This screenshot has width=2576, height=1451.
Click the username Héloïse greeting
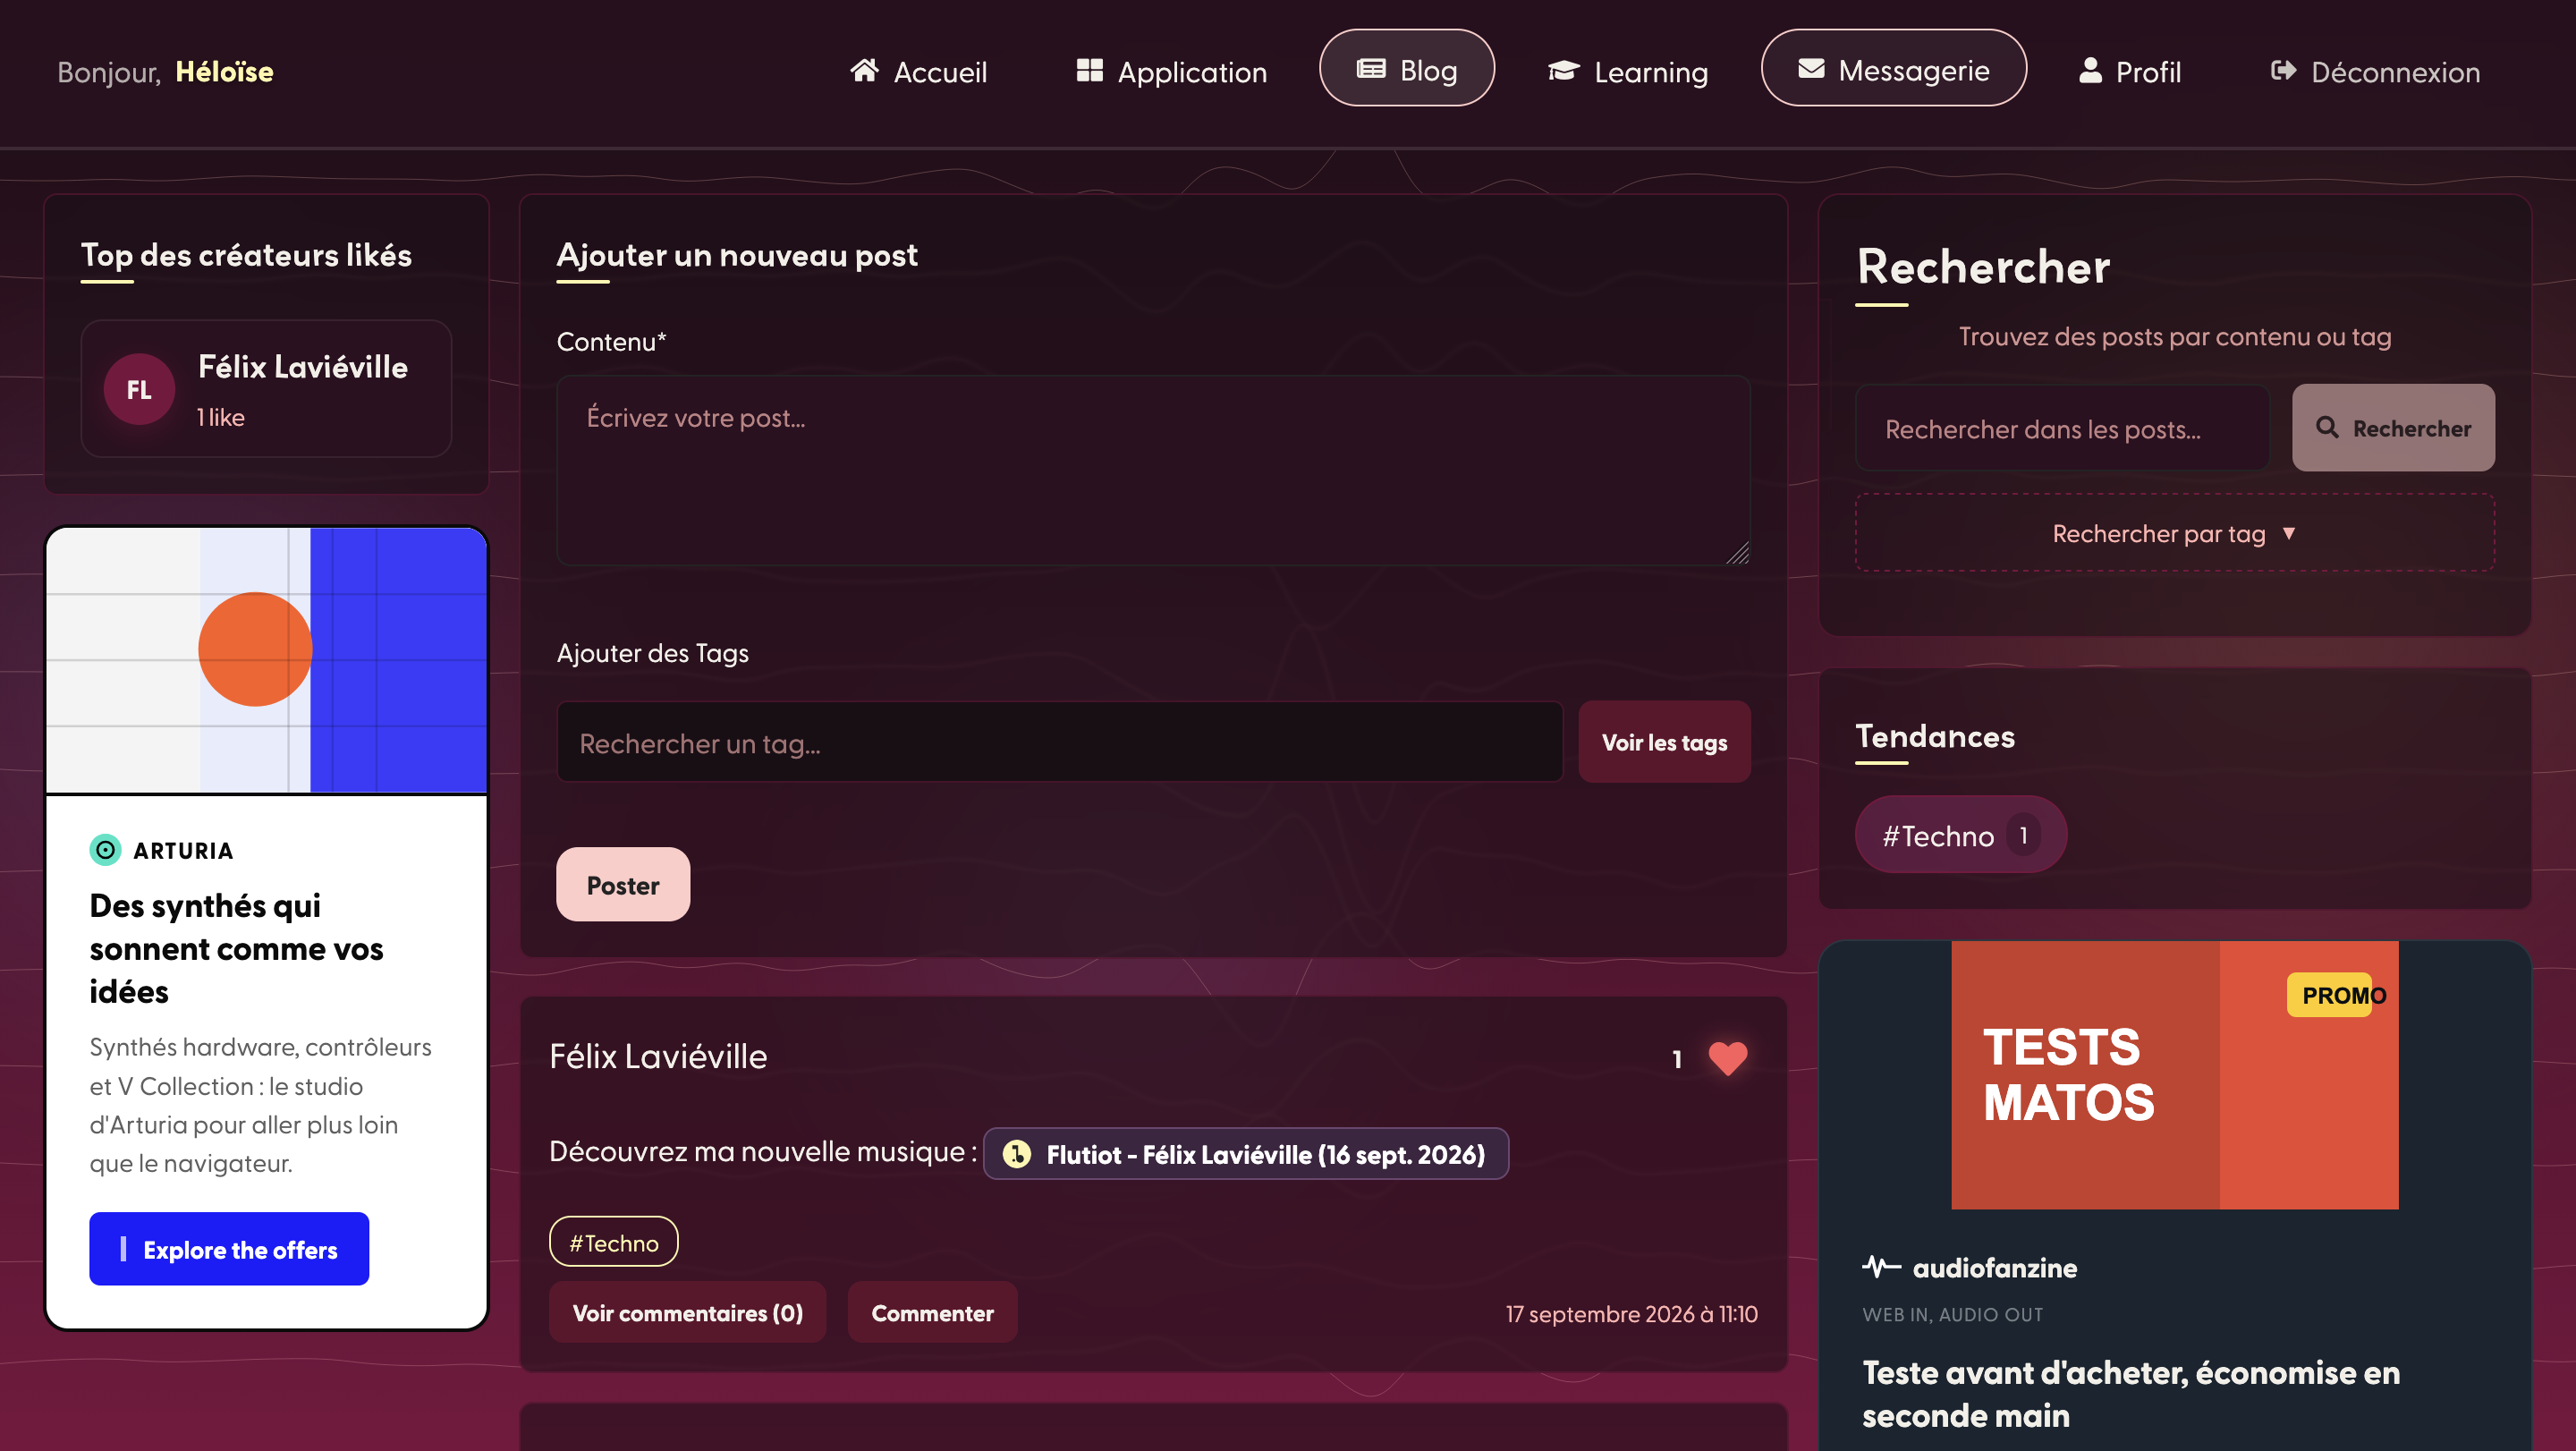coord(224,71)
